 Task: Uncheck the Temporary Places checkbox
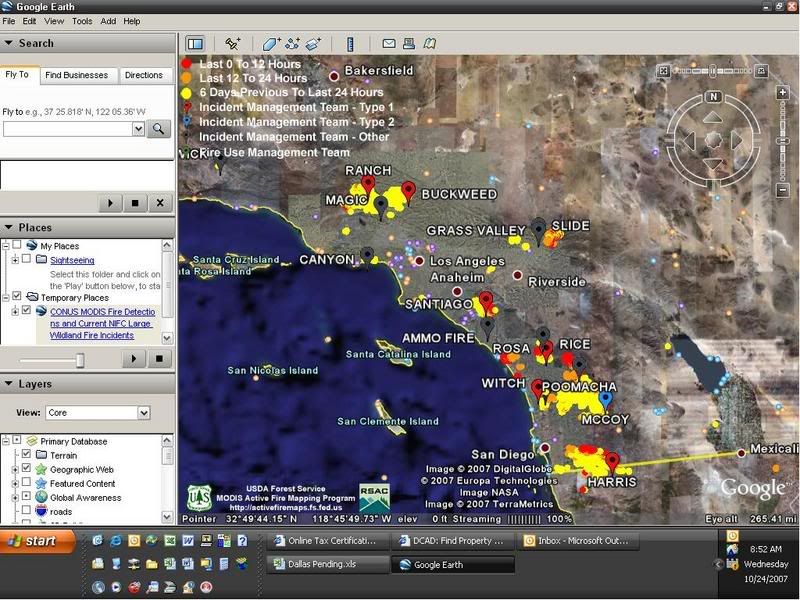[17, 296]
